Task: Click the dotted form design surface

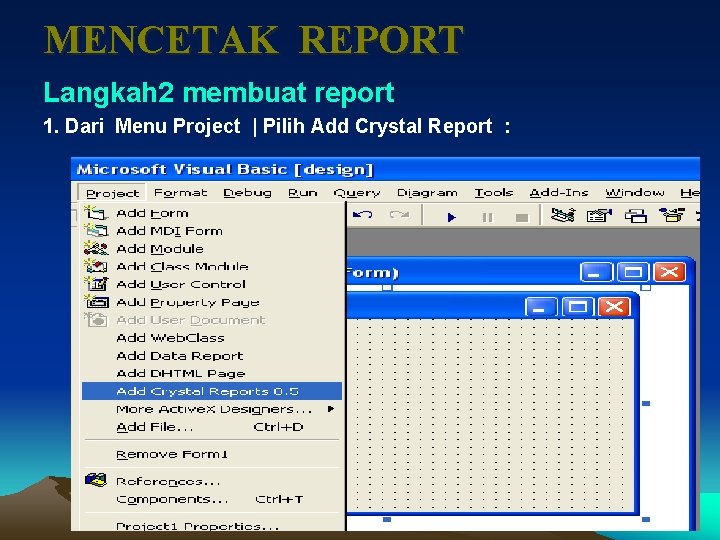Action: (x=490, y=414)
